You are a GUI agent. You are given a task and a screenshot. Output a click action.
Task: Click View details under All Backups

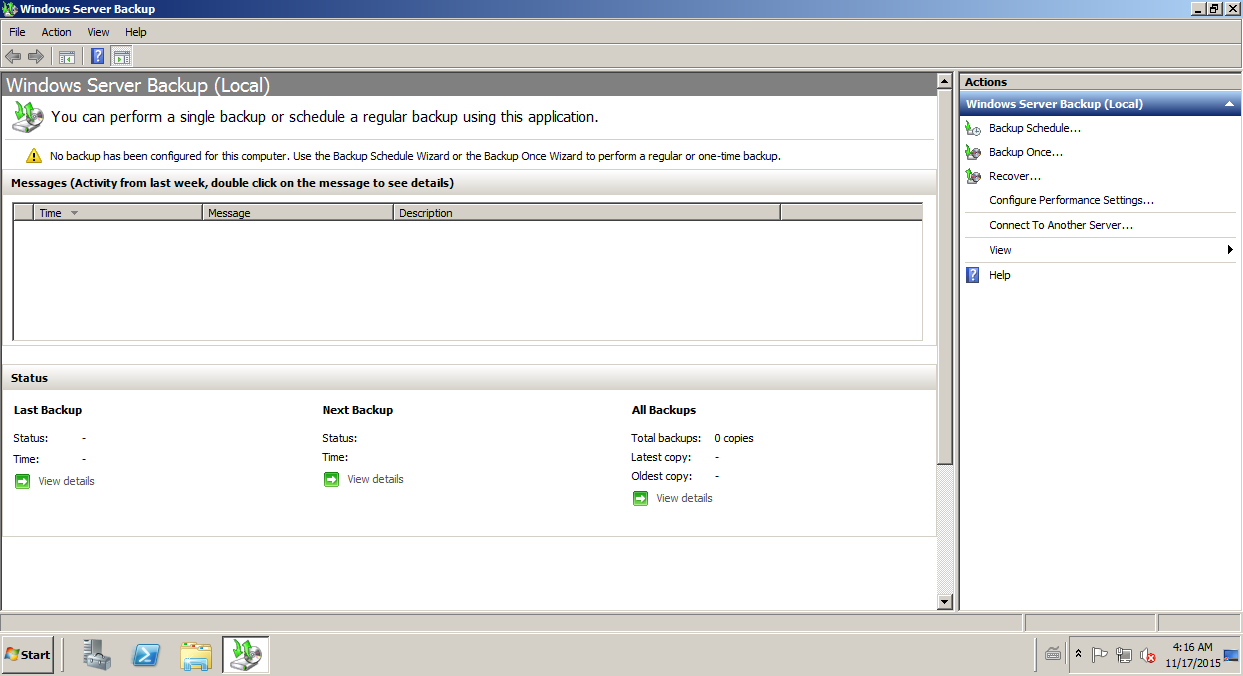[684, 498]
